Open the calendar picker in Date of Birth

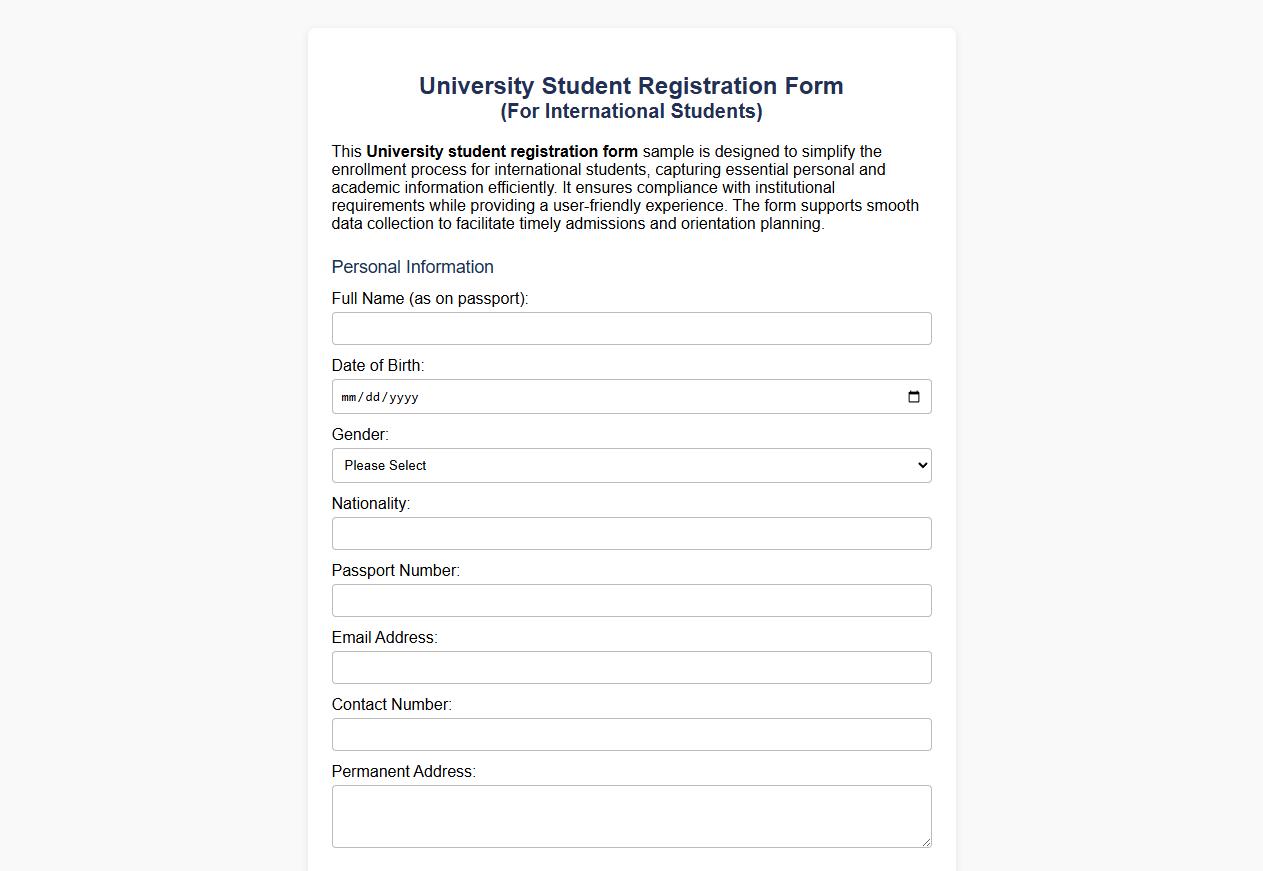(913, 396)
